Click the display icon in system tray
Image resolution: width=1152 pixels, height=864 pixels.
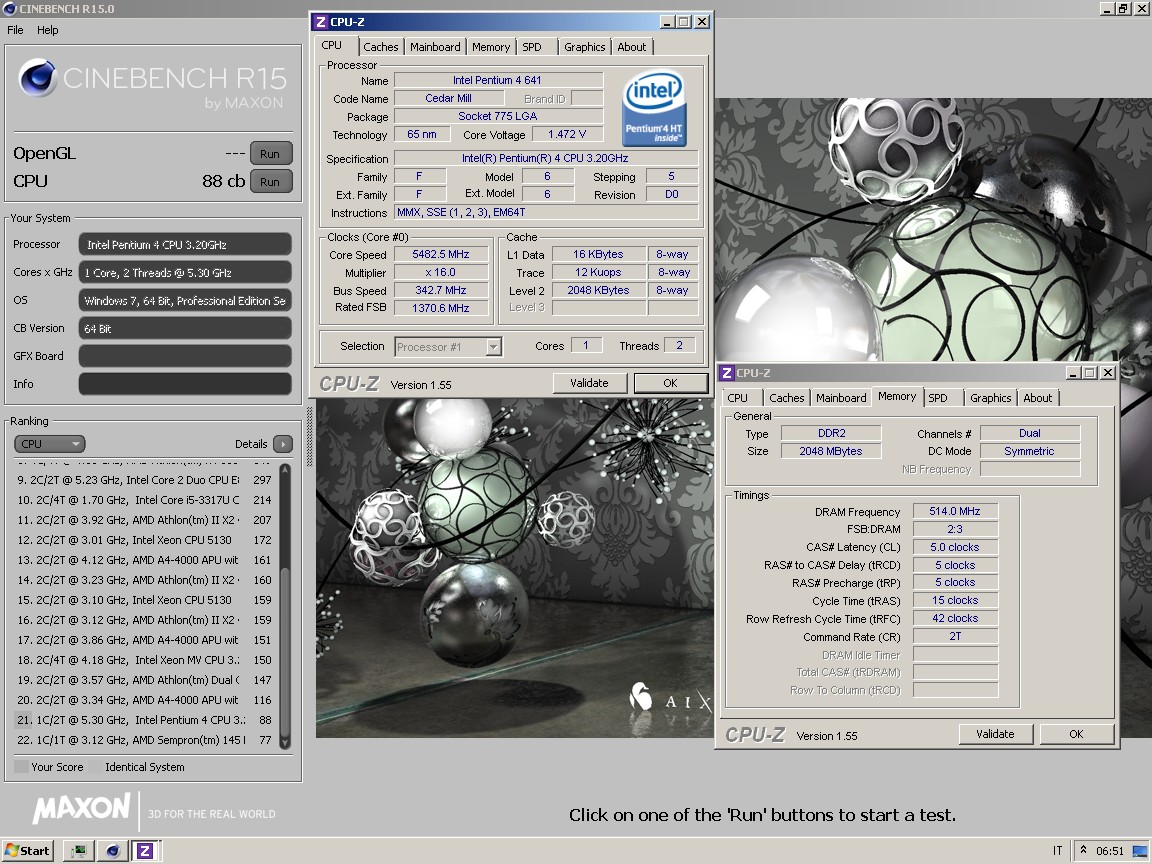pos(1140,852)
